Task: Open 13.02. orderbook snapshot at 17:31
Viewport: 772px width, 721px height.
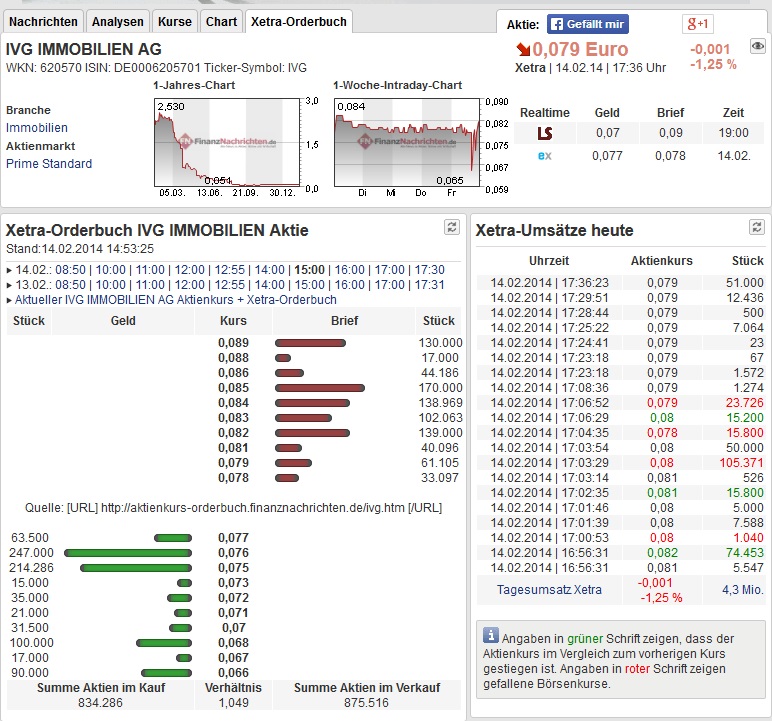Action: [429, 285]
